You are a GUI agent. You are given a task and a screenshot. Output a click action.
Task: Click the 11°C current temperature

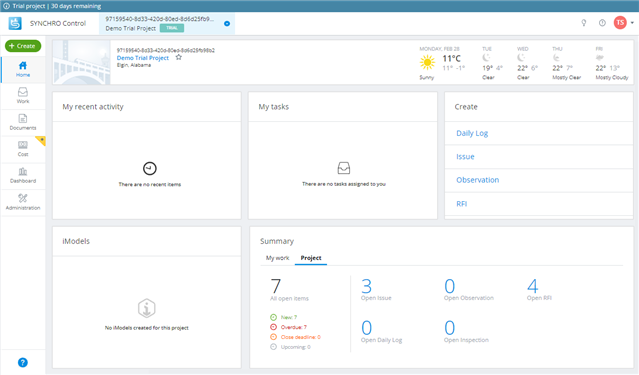click(452, 58)
